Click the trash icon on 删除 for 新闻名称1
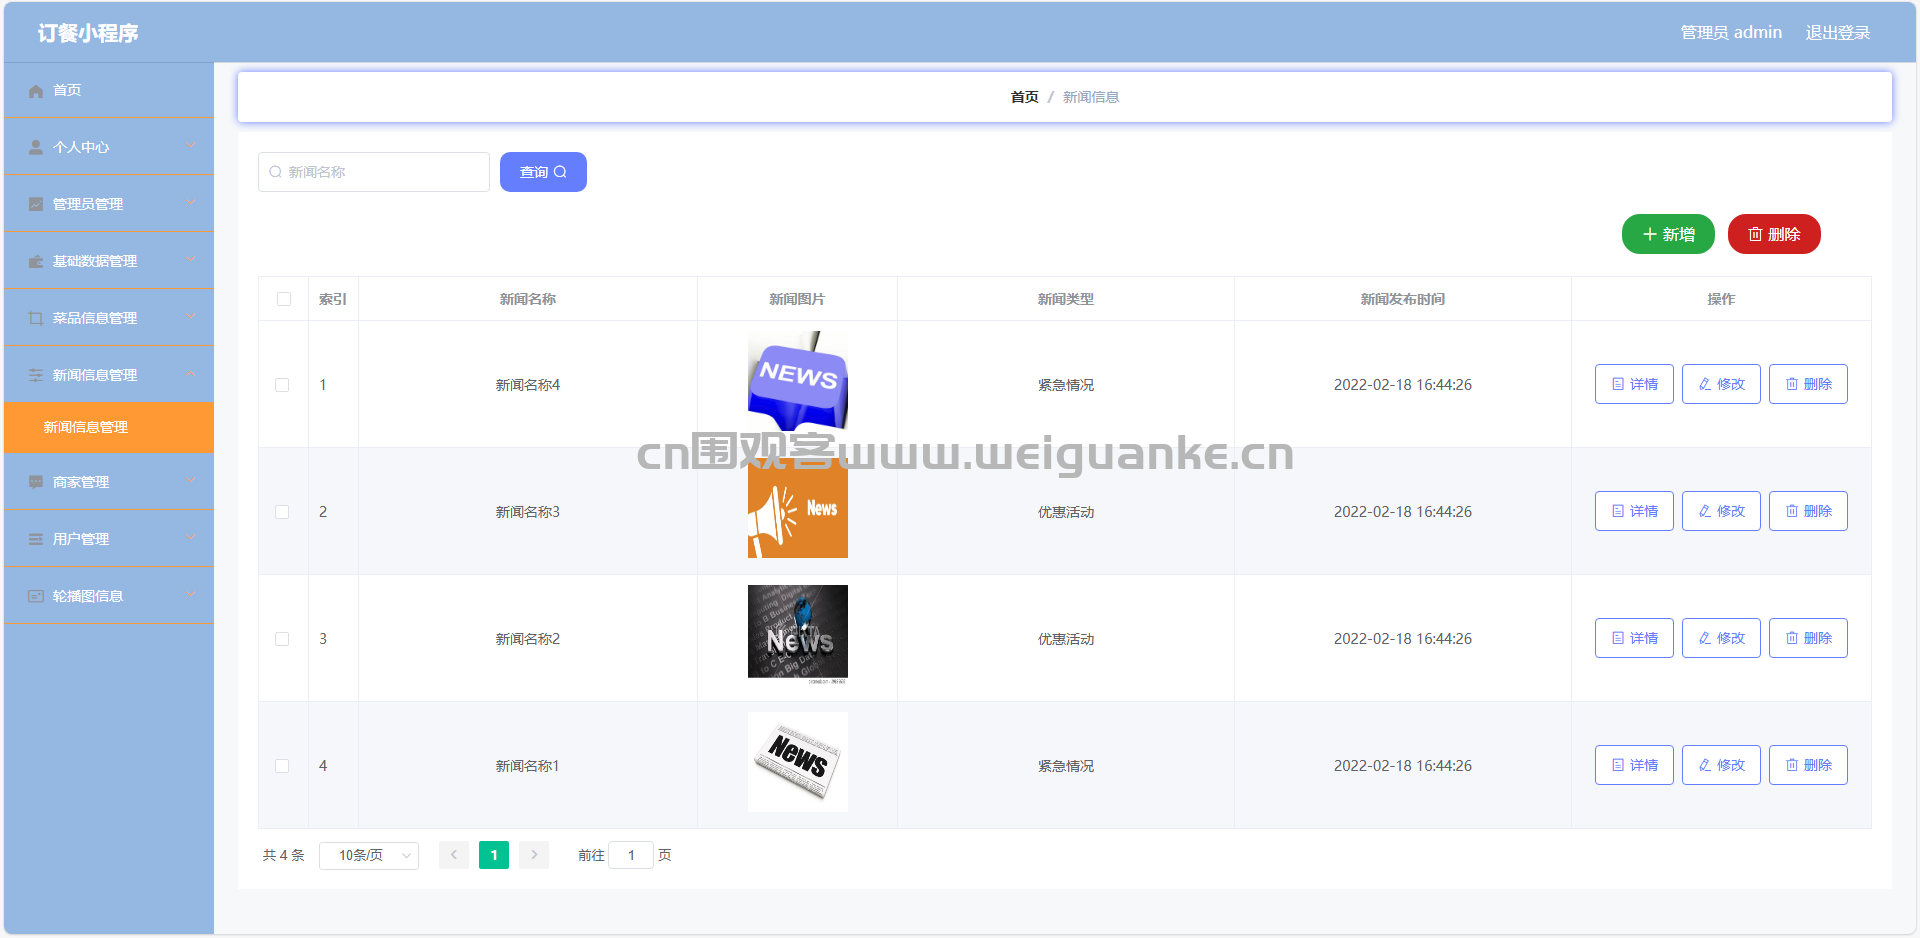Screen dimensions: 1920x938 [1792, 765]
